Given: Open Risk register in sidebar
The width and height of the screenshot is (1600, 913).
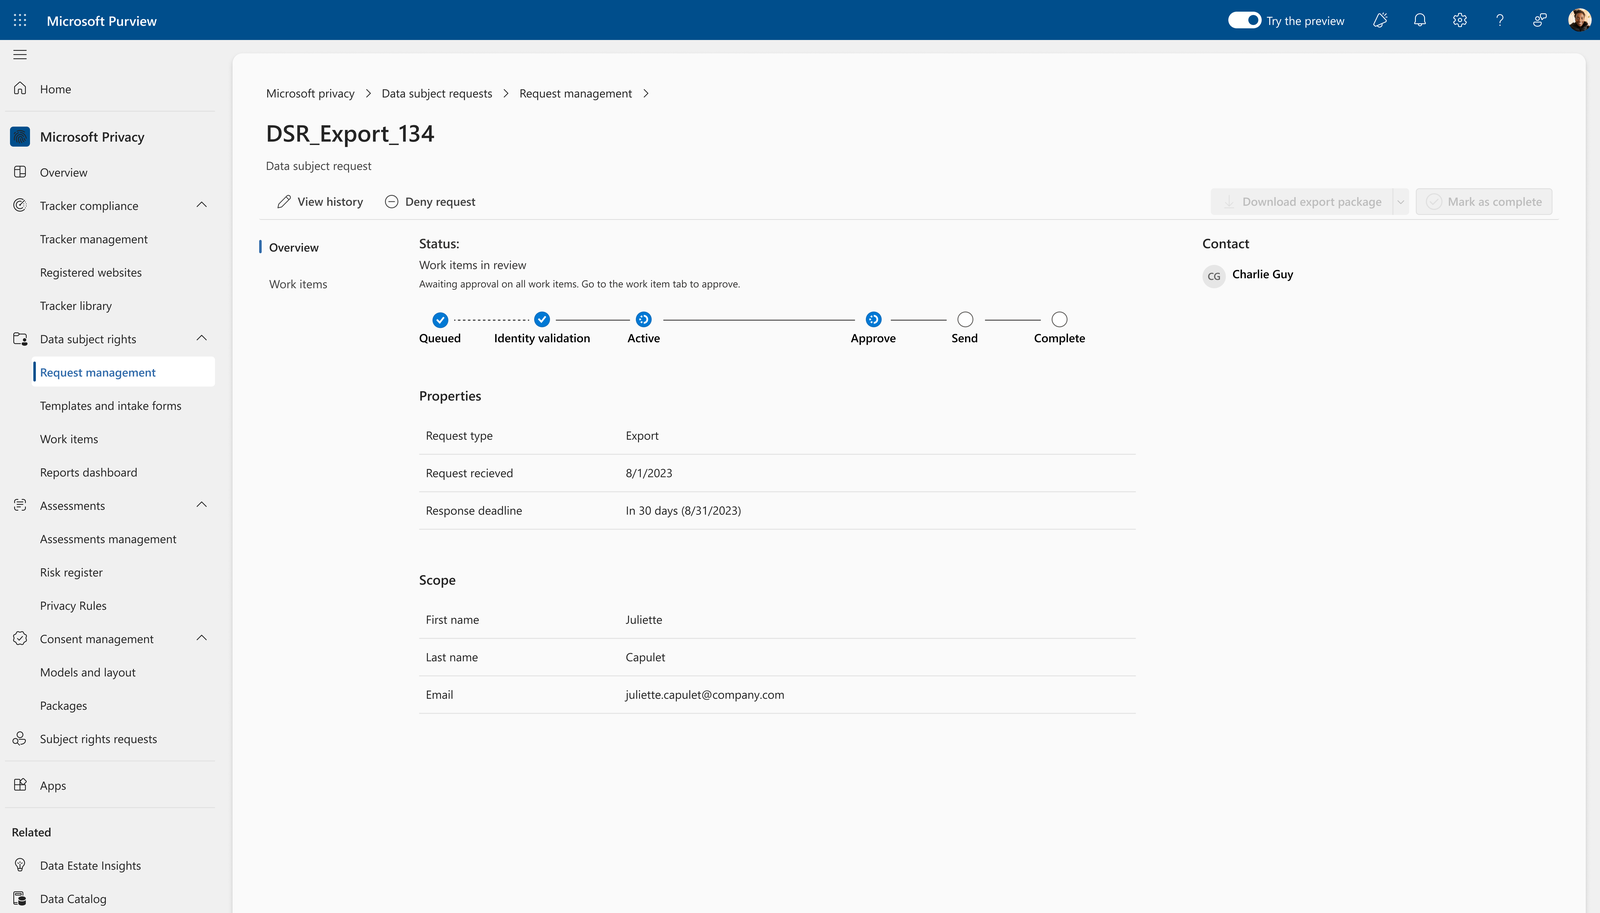Looking at the screenshot, I should point(71,572).
